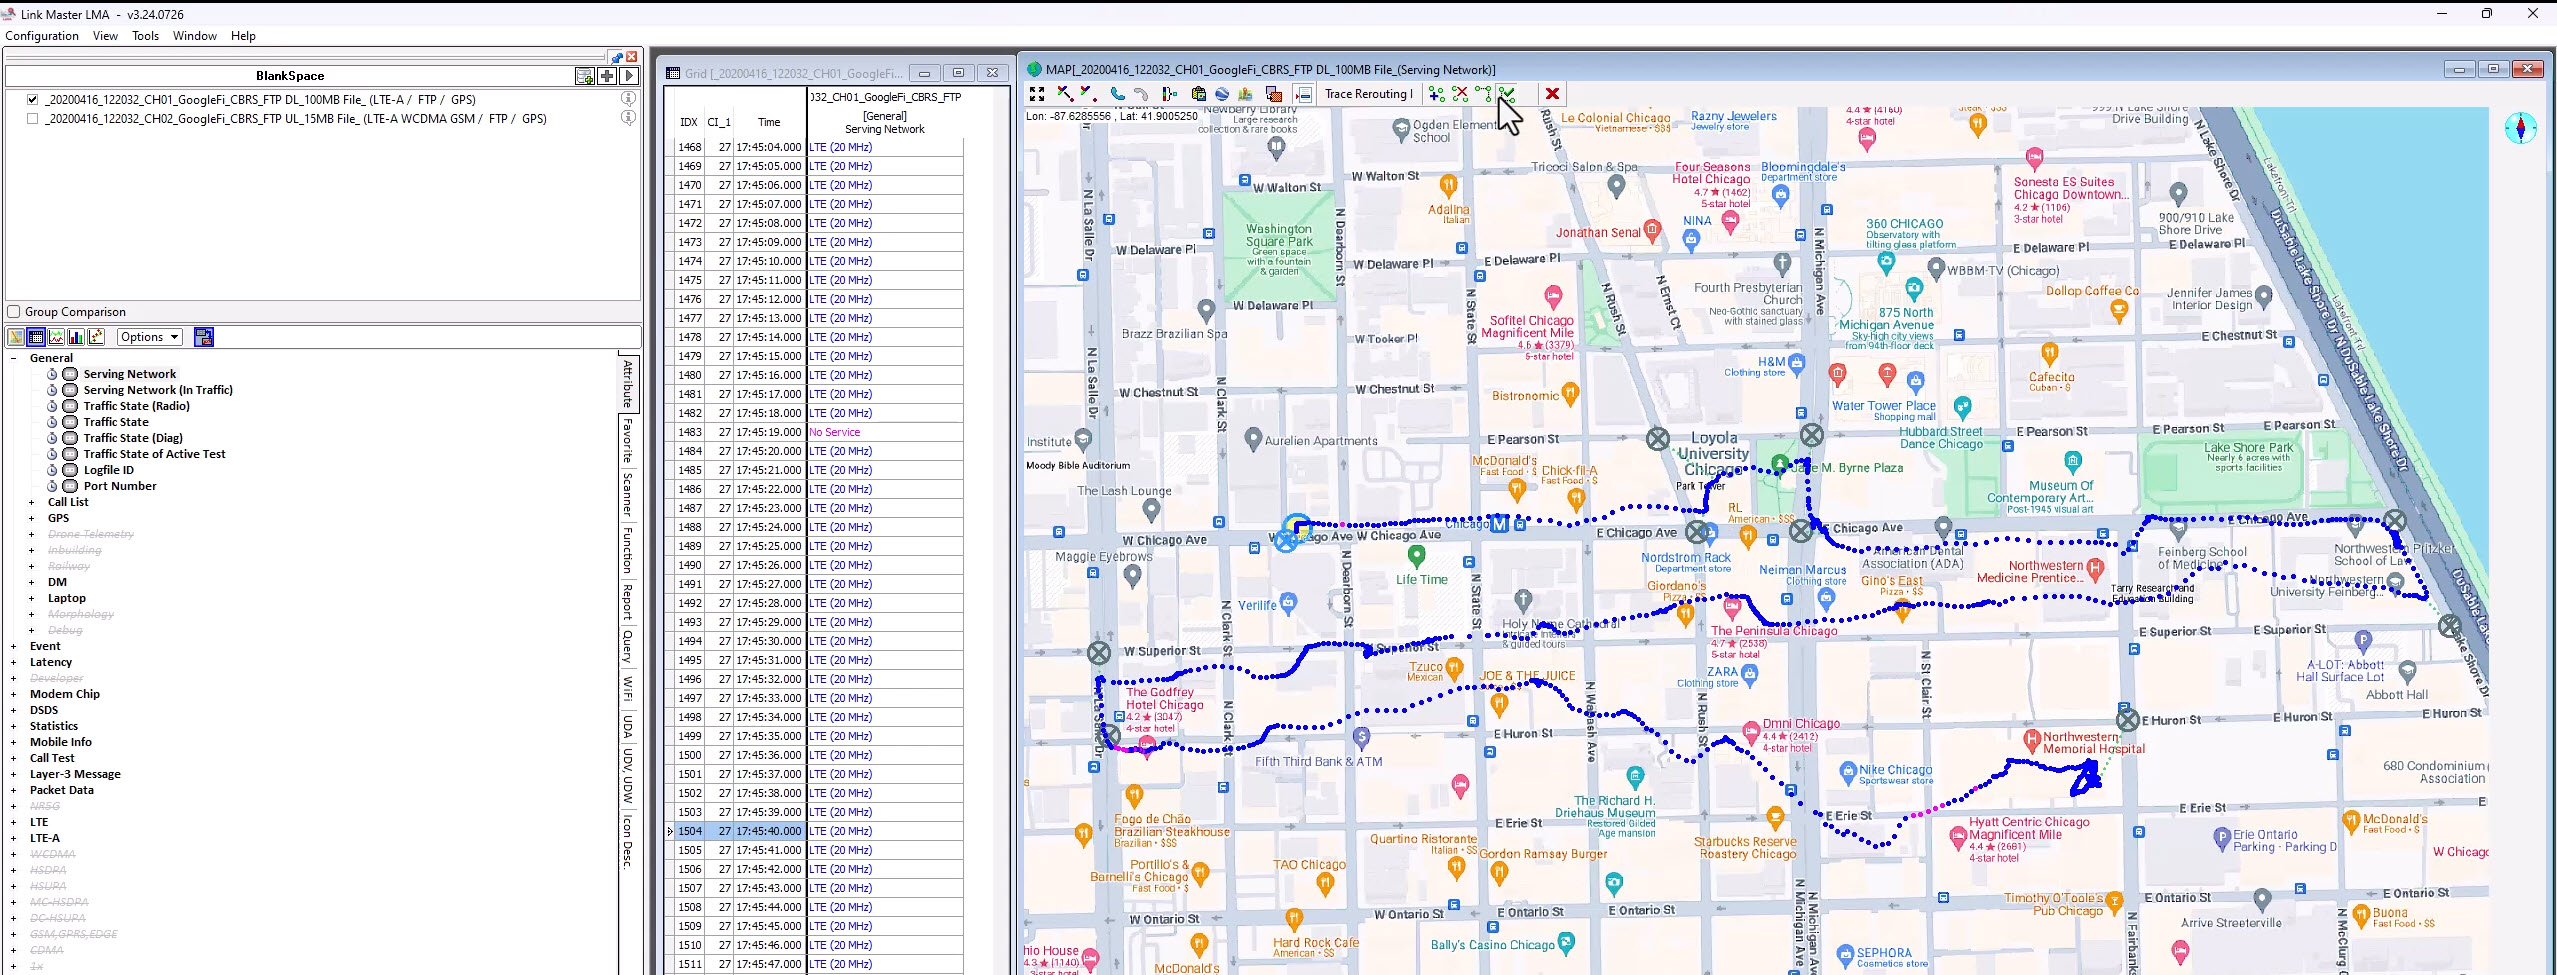This screenshot has width=2557, height=975.
Task: Click the connect trace nodes icon
Action: [x=1483, y=94]
